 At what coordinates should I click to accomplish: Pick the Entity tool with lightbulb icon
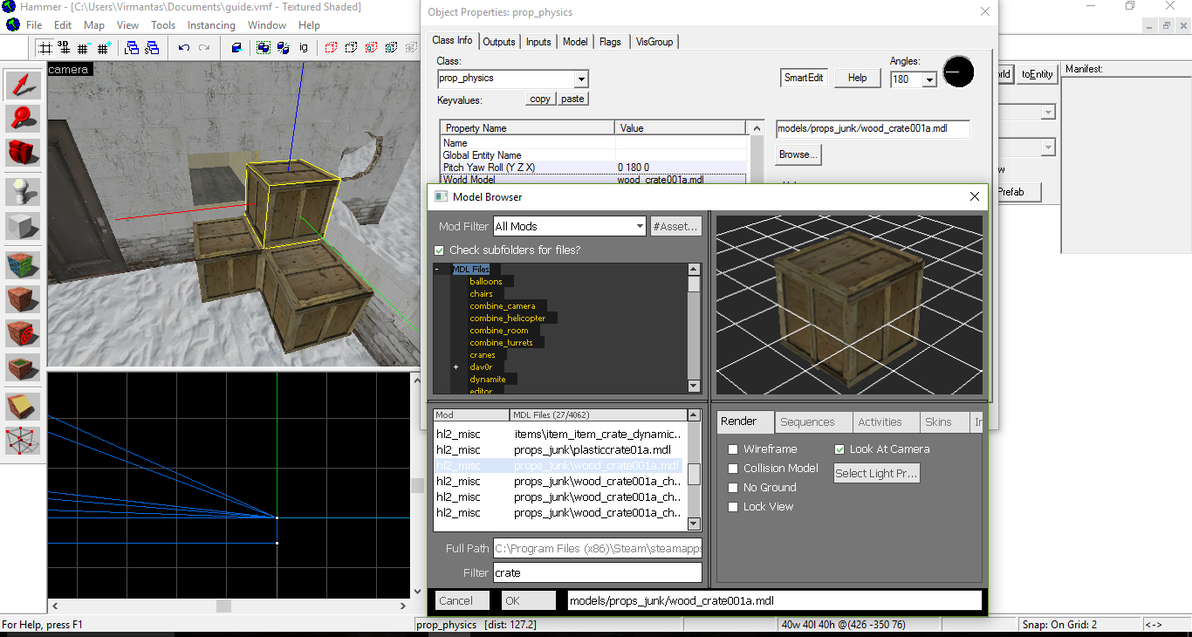[x=23, y=190]
